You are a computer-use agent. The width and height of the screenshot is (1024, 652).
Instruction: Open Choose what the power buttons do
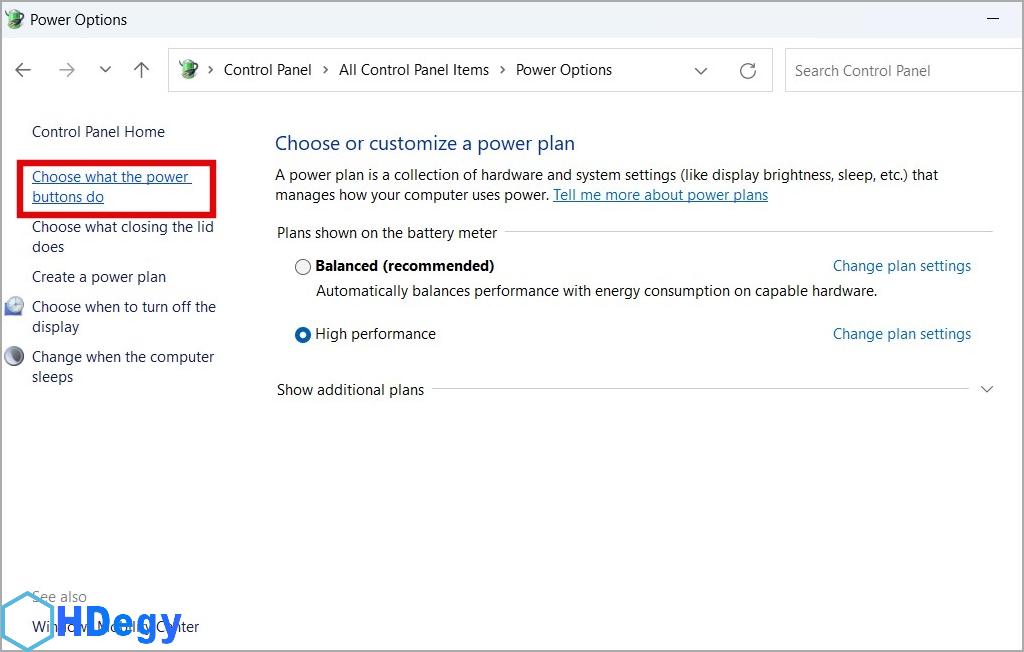click(110, 187)
